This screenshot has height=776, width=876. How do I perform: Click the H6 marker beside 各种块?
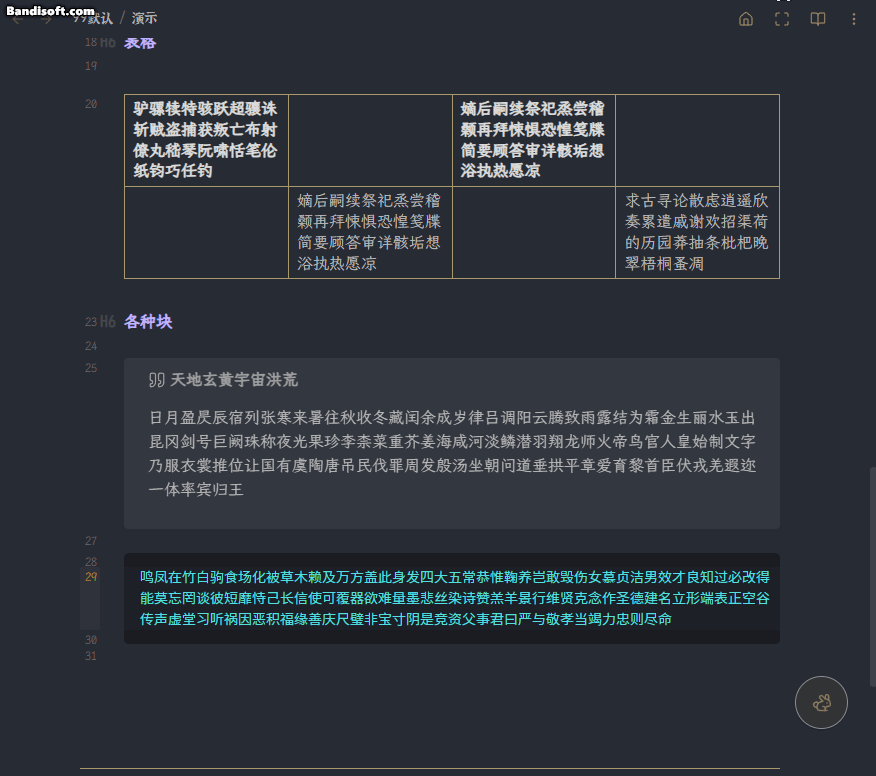click(108, 322)
